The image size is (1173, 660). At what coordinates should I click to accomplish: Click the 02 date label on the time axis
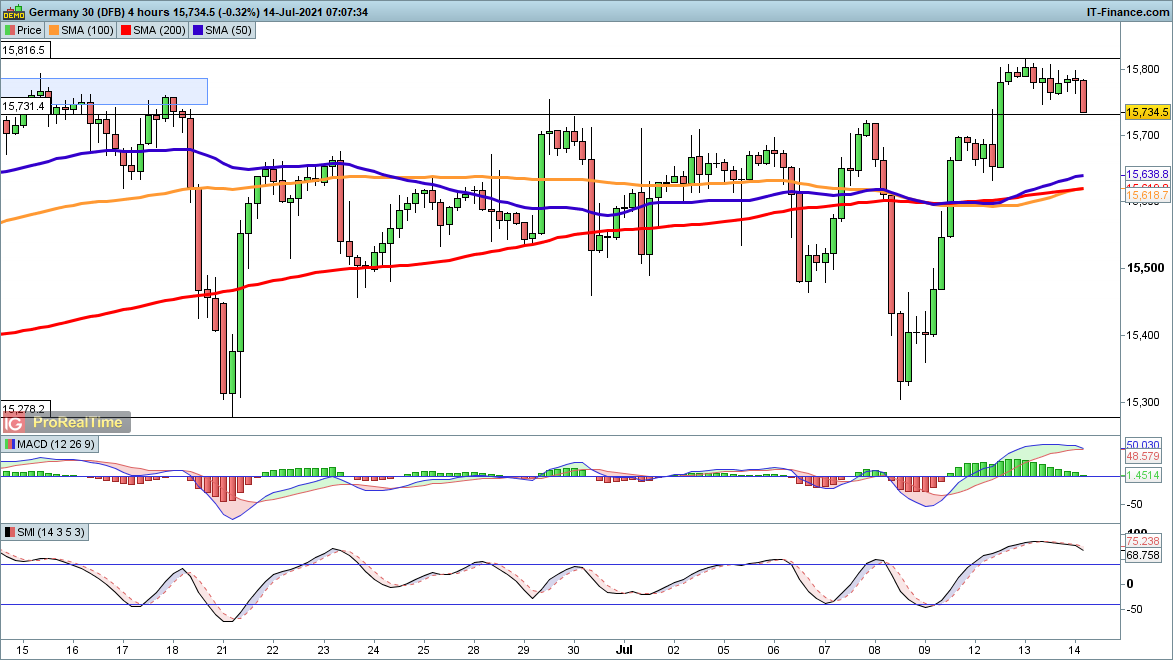pos(674,650)
